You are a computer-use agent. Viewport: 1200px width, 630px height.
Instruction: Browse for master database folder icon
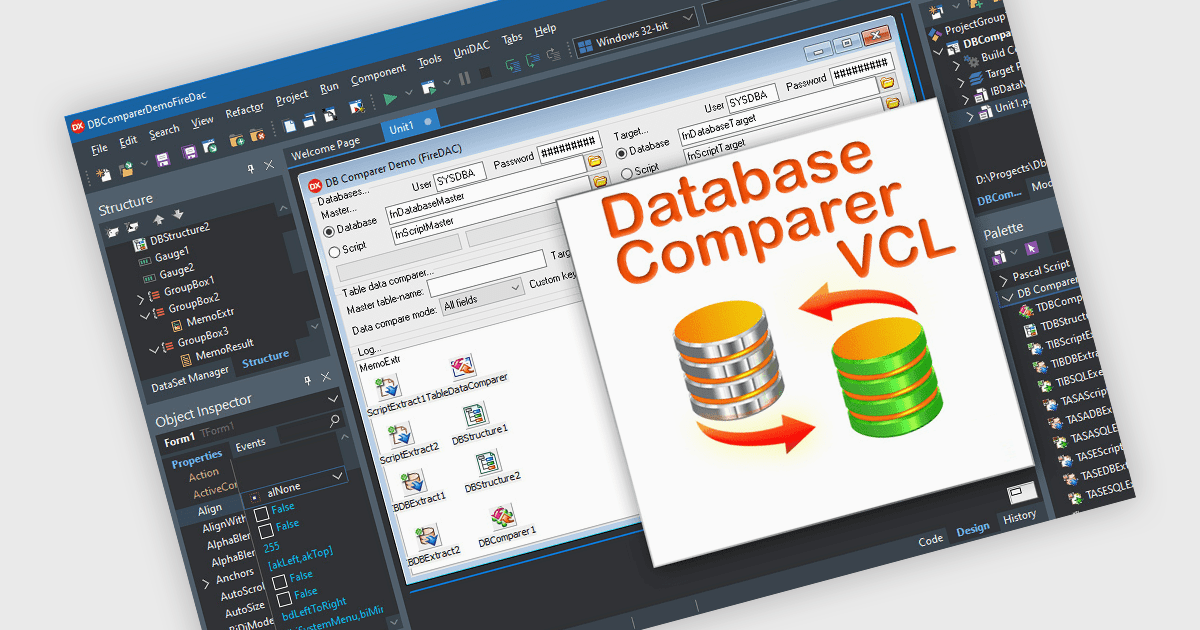(594, 159)
